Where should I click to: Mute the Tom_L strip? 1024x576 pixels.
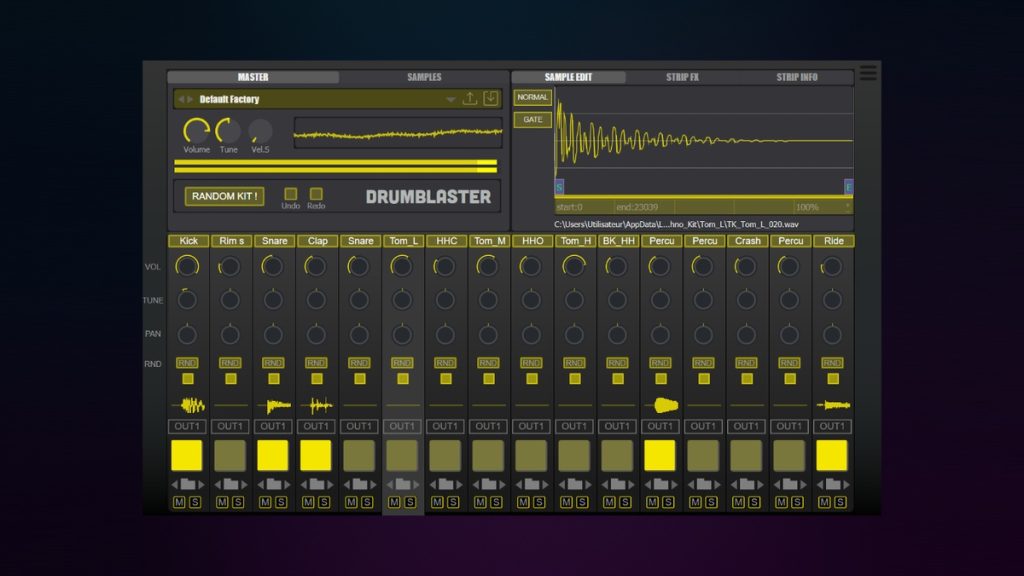(394, 502)
